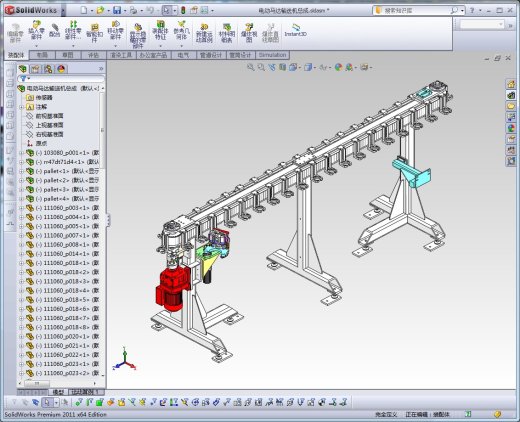The width and height of the screenshot is (520, 422).
Task: Toggle the Select arrow tool in title bar
Action: [166, 10]
